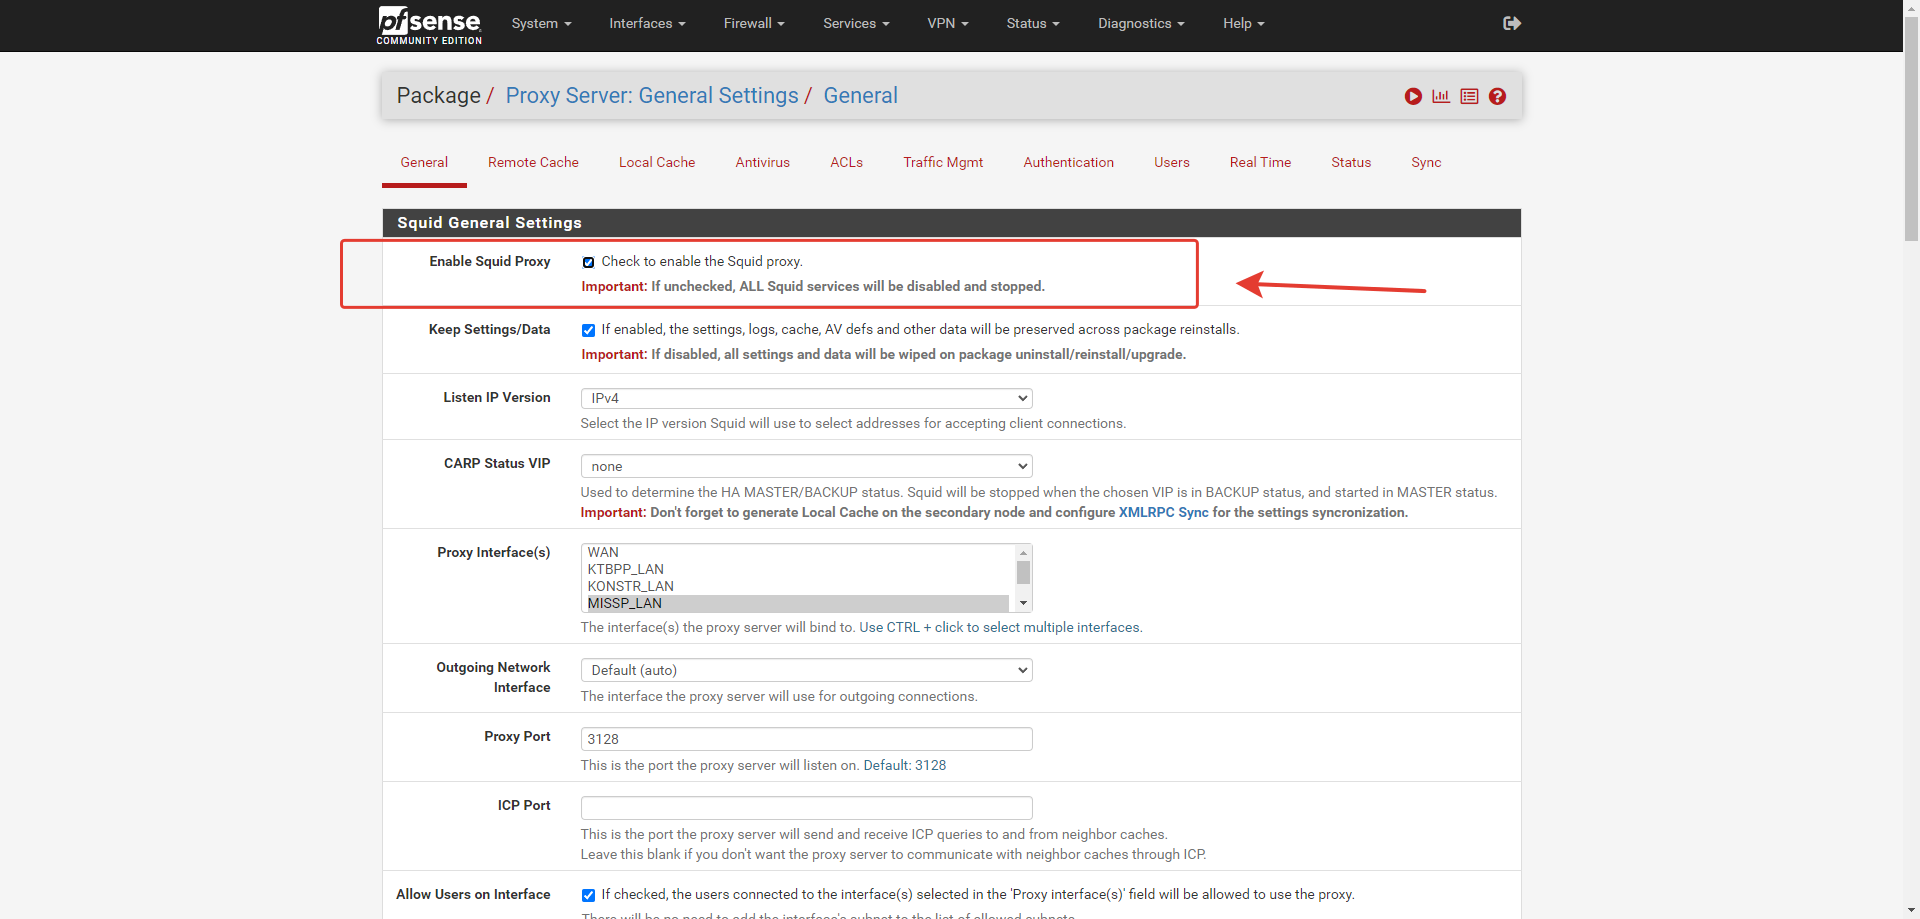The image size is (1920, 919).
Task: Switch to the Status tab below breadcrumb
Action: [1351, 163]
